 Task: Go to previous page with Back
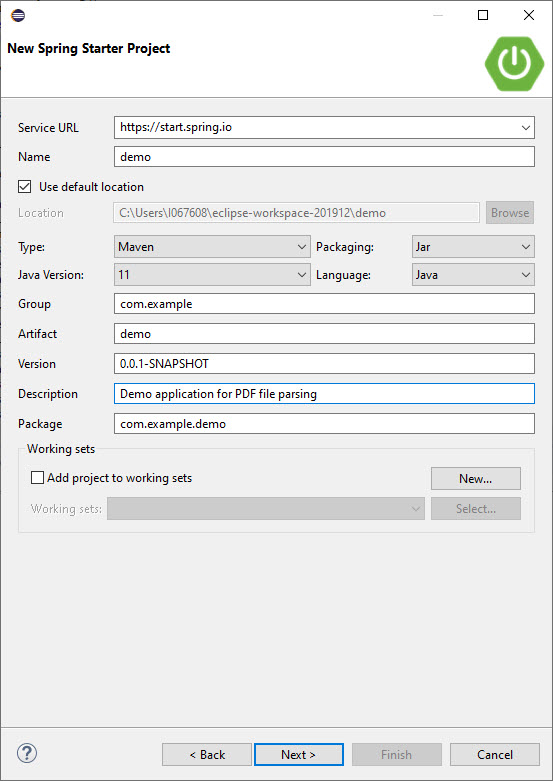[207, 755]
